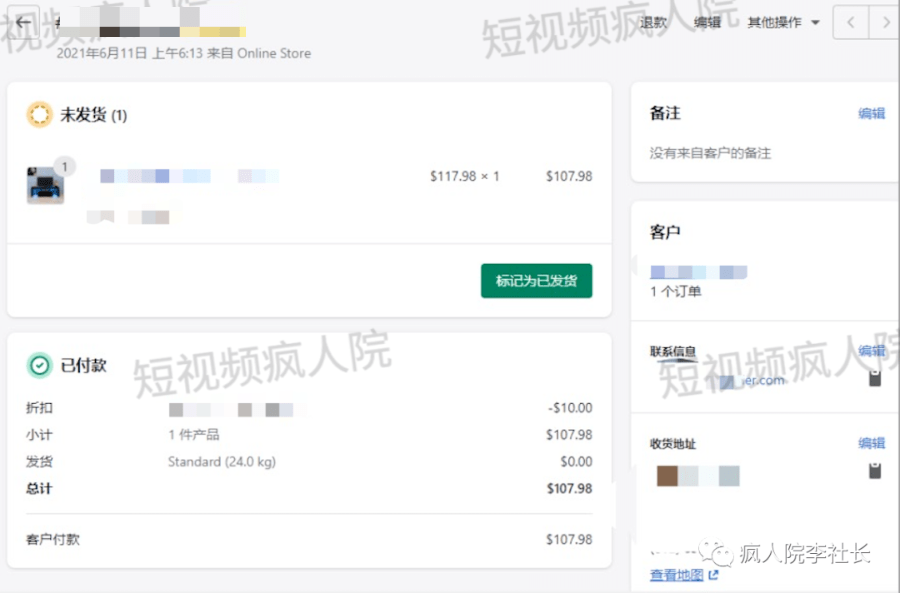900x593 pixels.
Task: Edit the 备注 notes section
Action: (871, 114)
